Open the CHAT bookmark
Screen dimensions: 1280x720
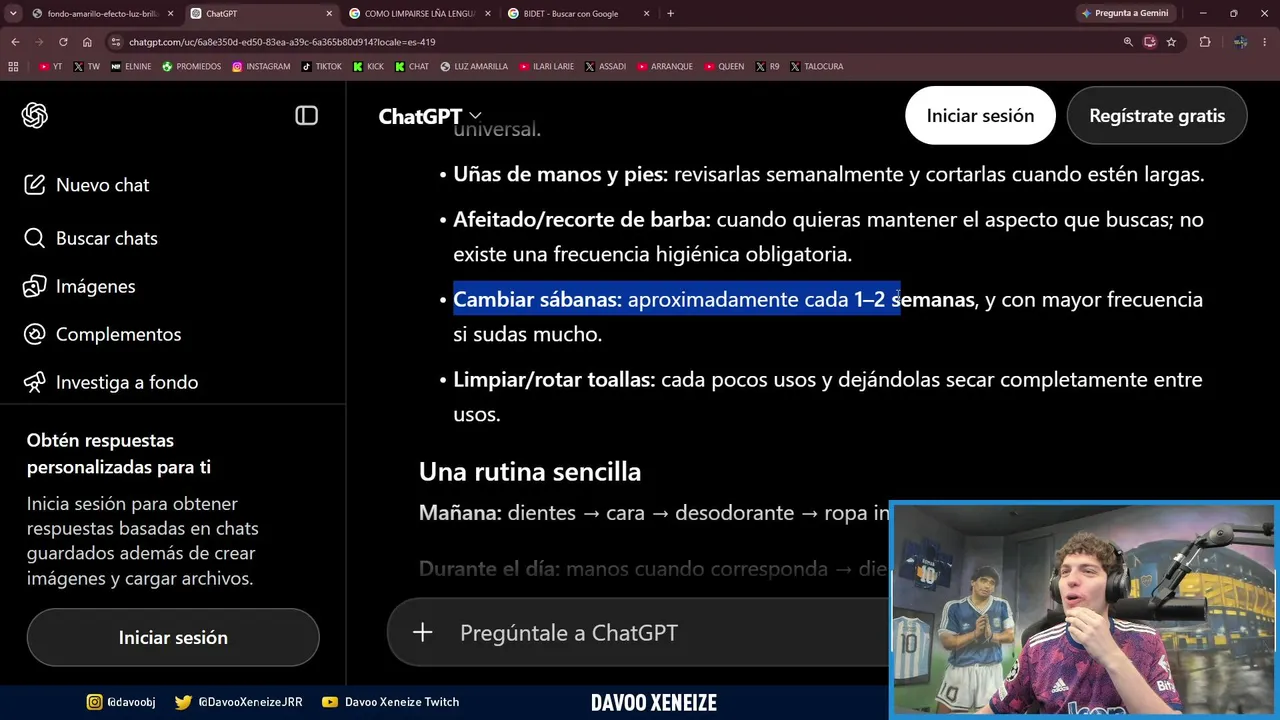pos(412,67)
